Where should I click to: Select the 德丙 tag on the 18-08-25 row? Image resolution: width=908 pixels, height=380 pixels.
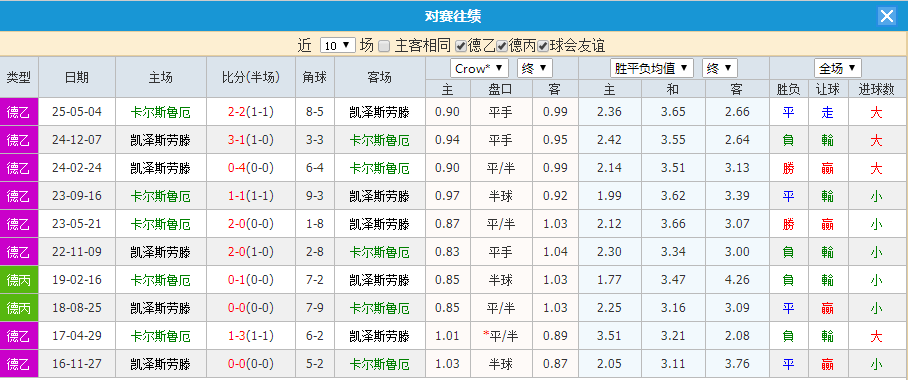click(19, 308)
